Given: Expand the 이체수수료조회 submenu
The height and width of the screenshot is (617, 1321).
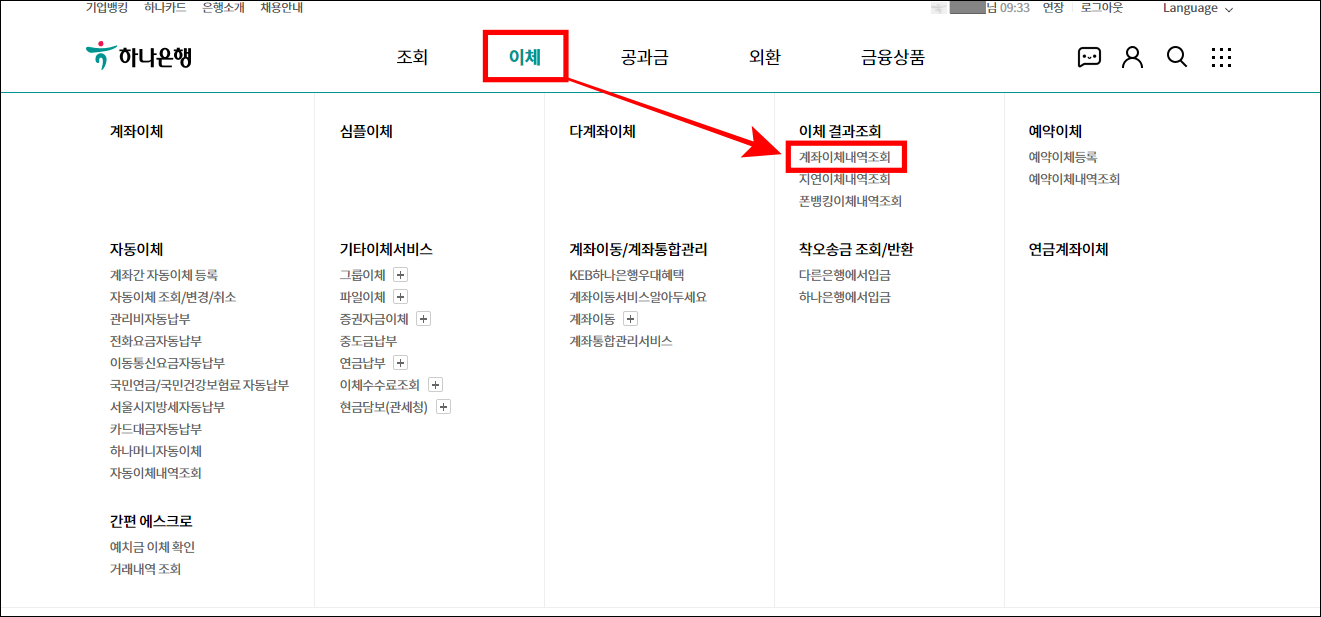Looking at the screenshot, I should coord(436,384).
